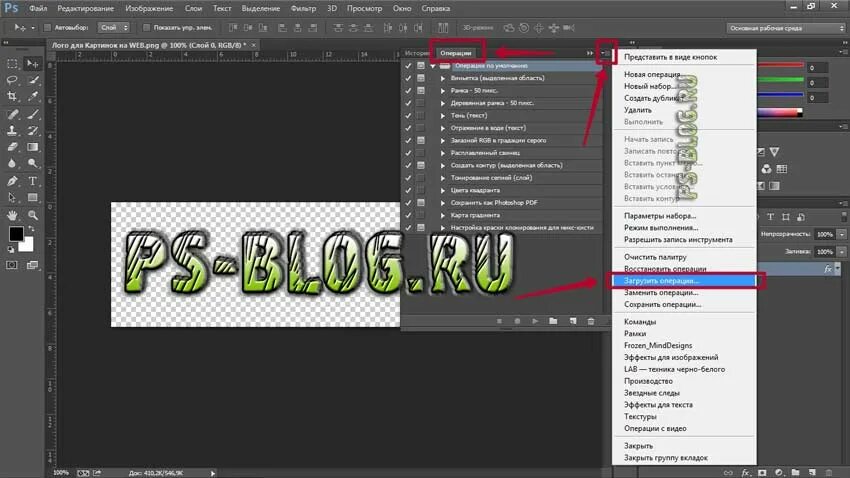
Task: Expand the Виньетка (выделенная область) action
Action: tap(443, 78)
